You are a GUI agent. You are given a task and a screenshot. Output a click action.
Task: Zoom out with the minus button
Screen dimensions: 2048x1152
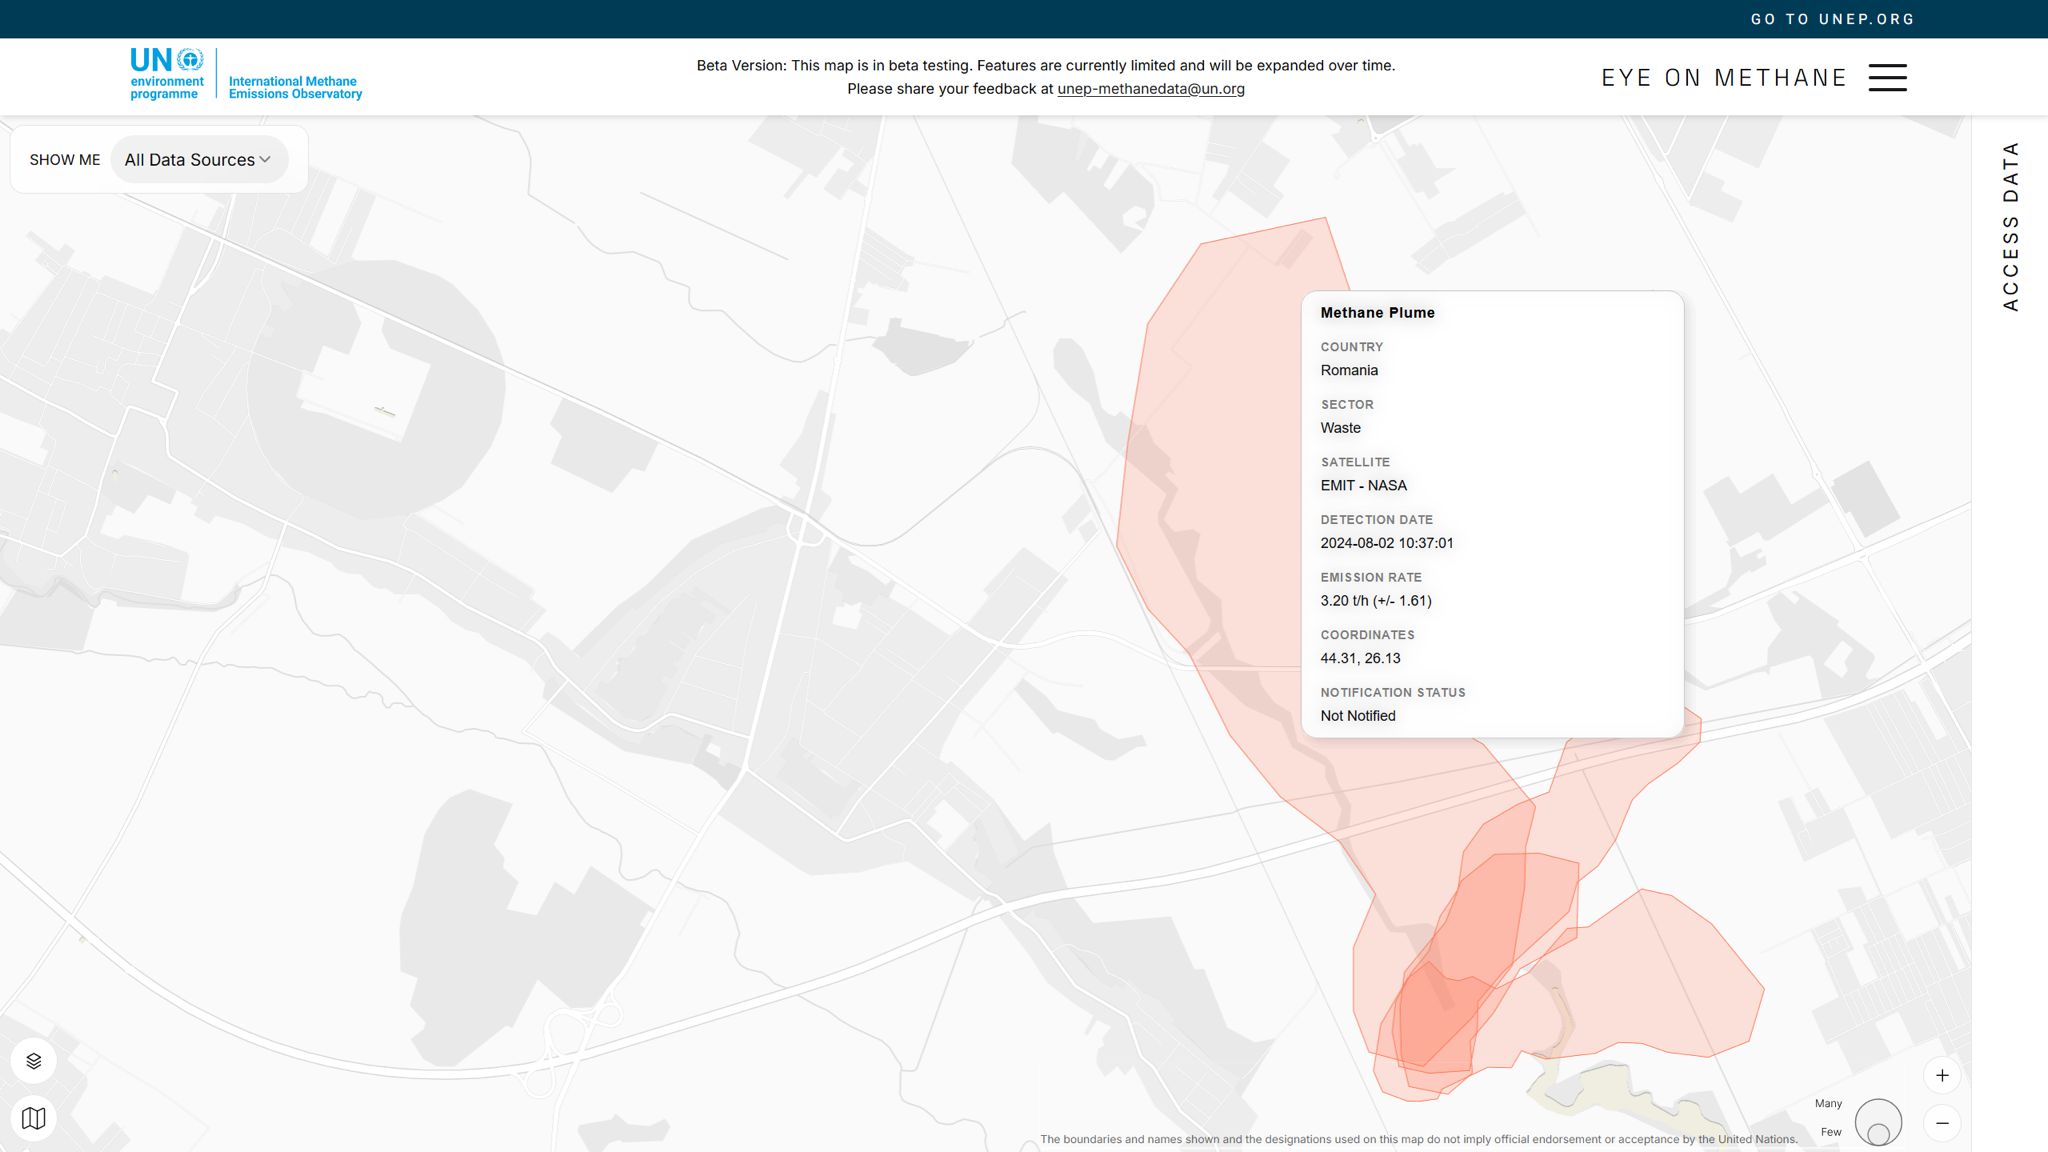(x=1942, y=1123)
